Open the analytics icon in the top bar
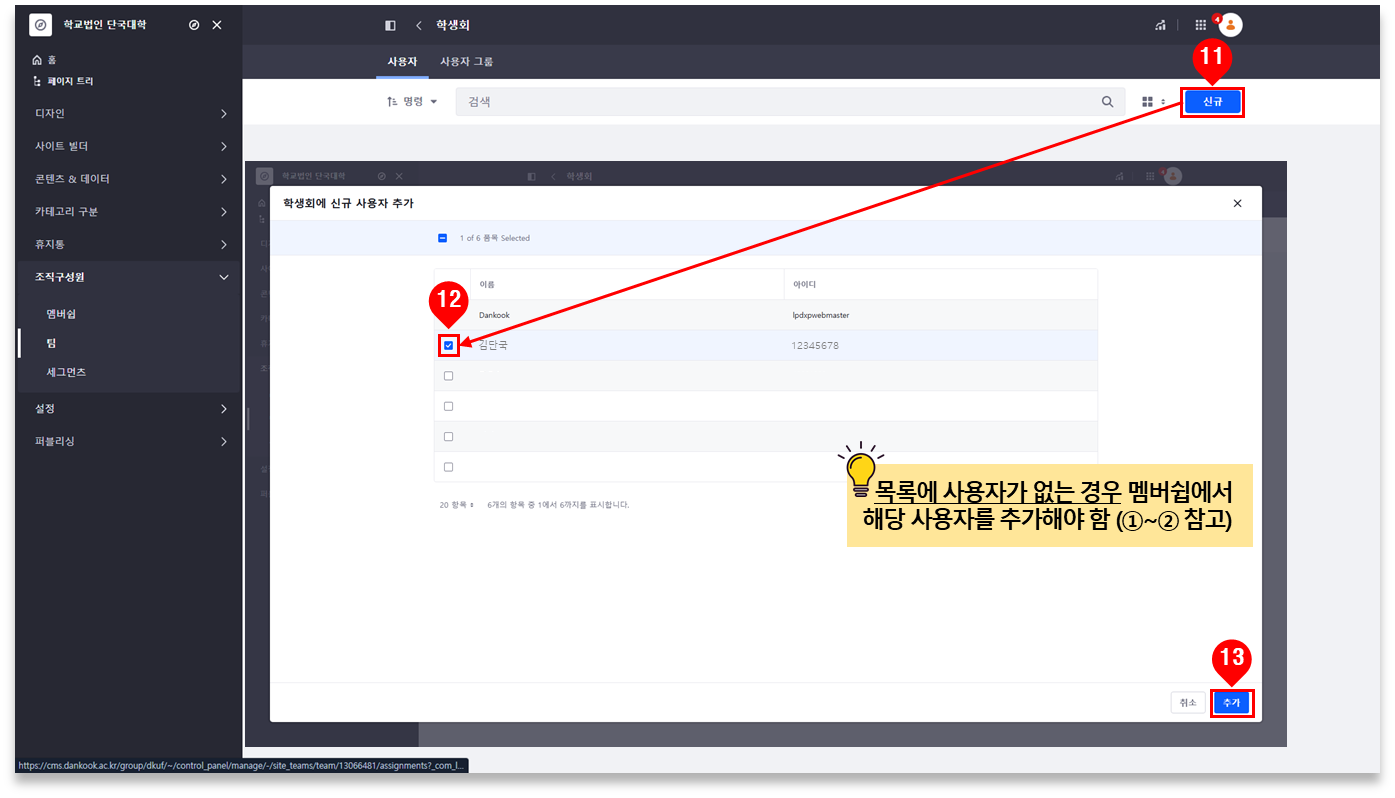Screen dimensions: 1395x798 (x=1160, y=25)
